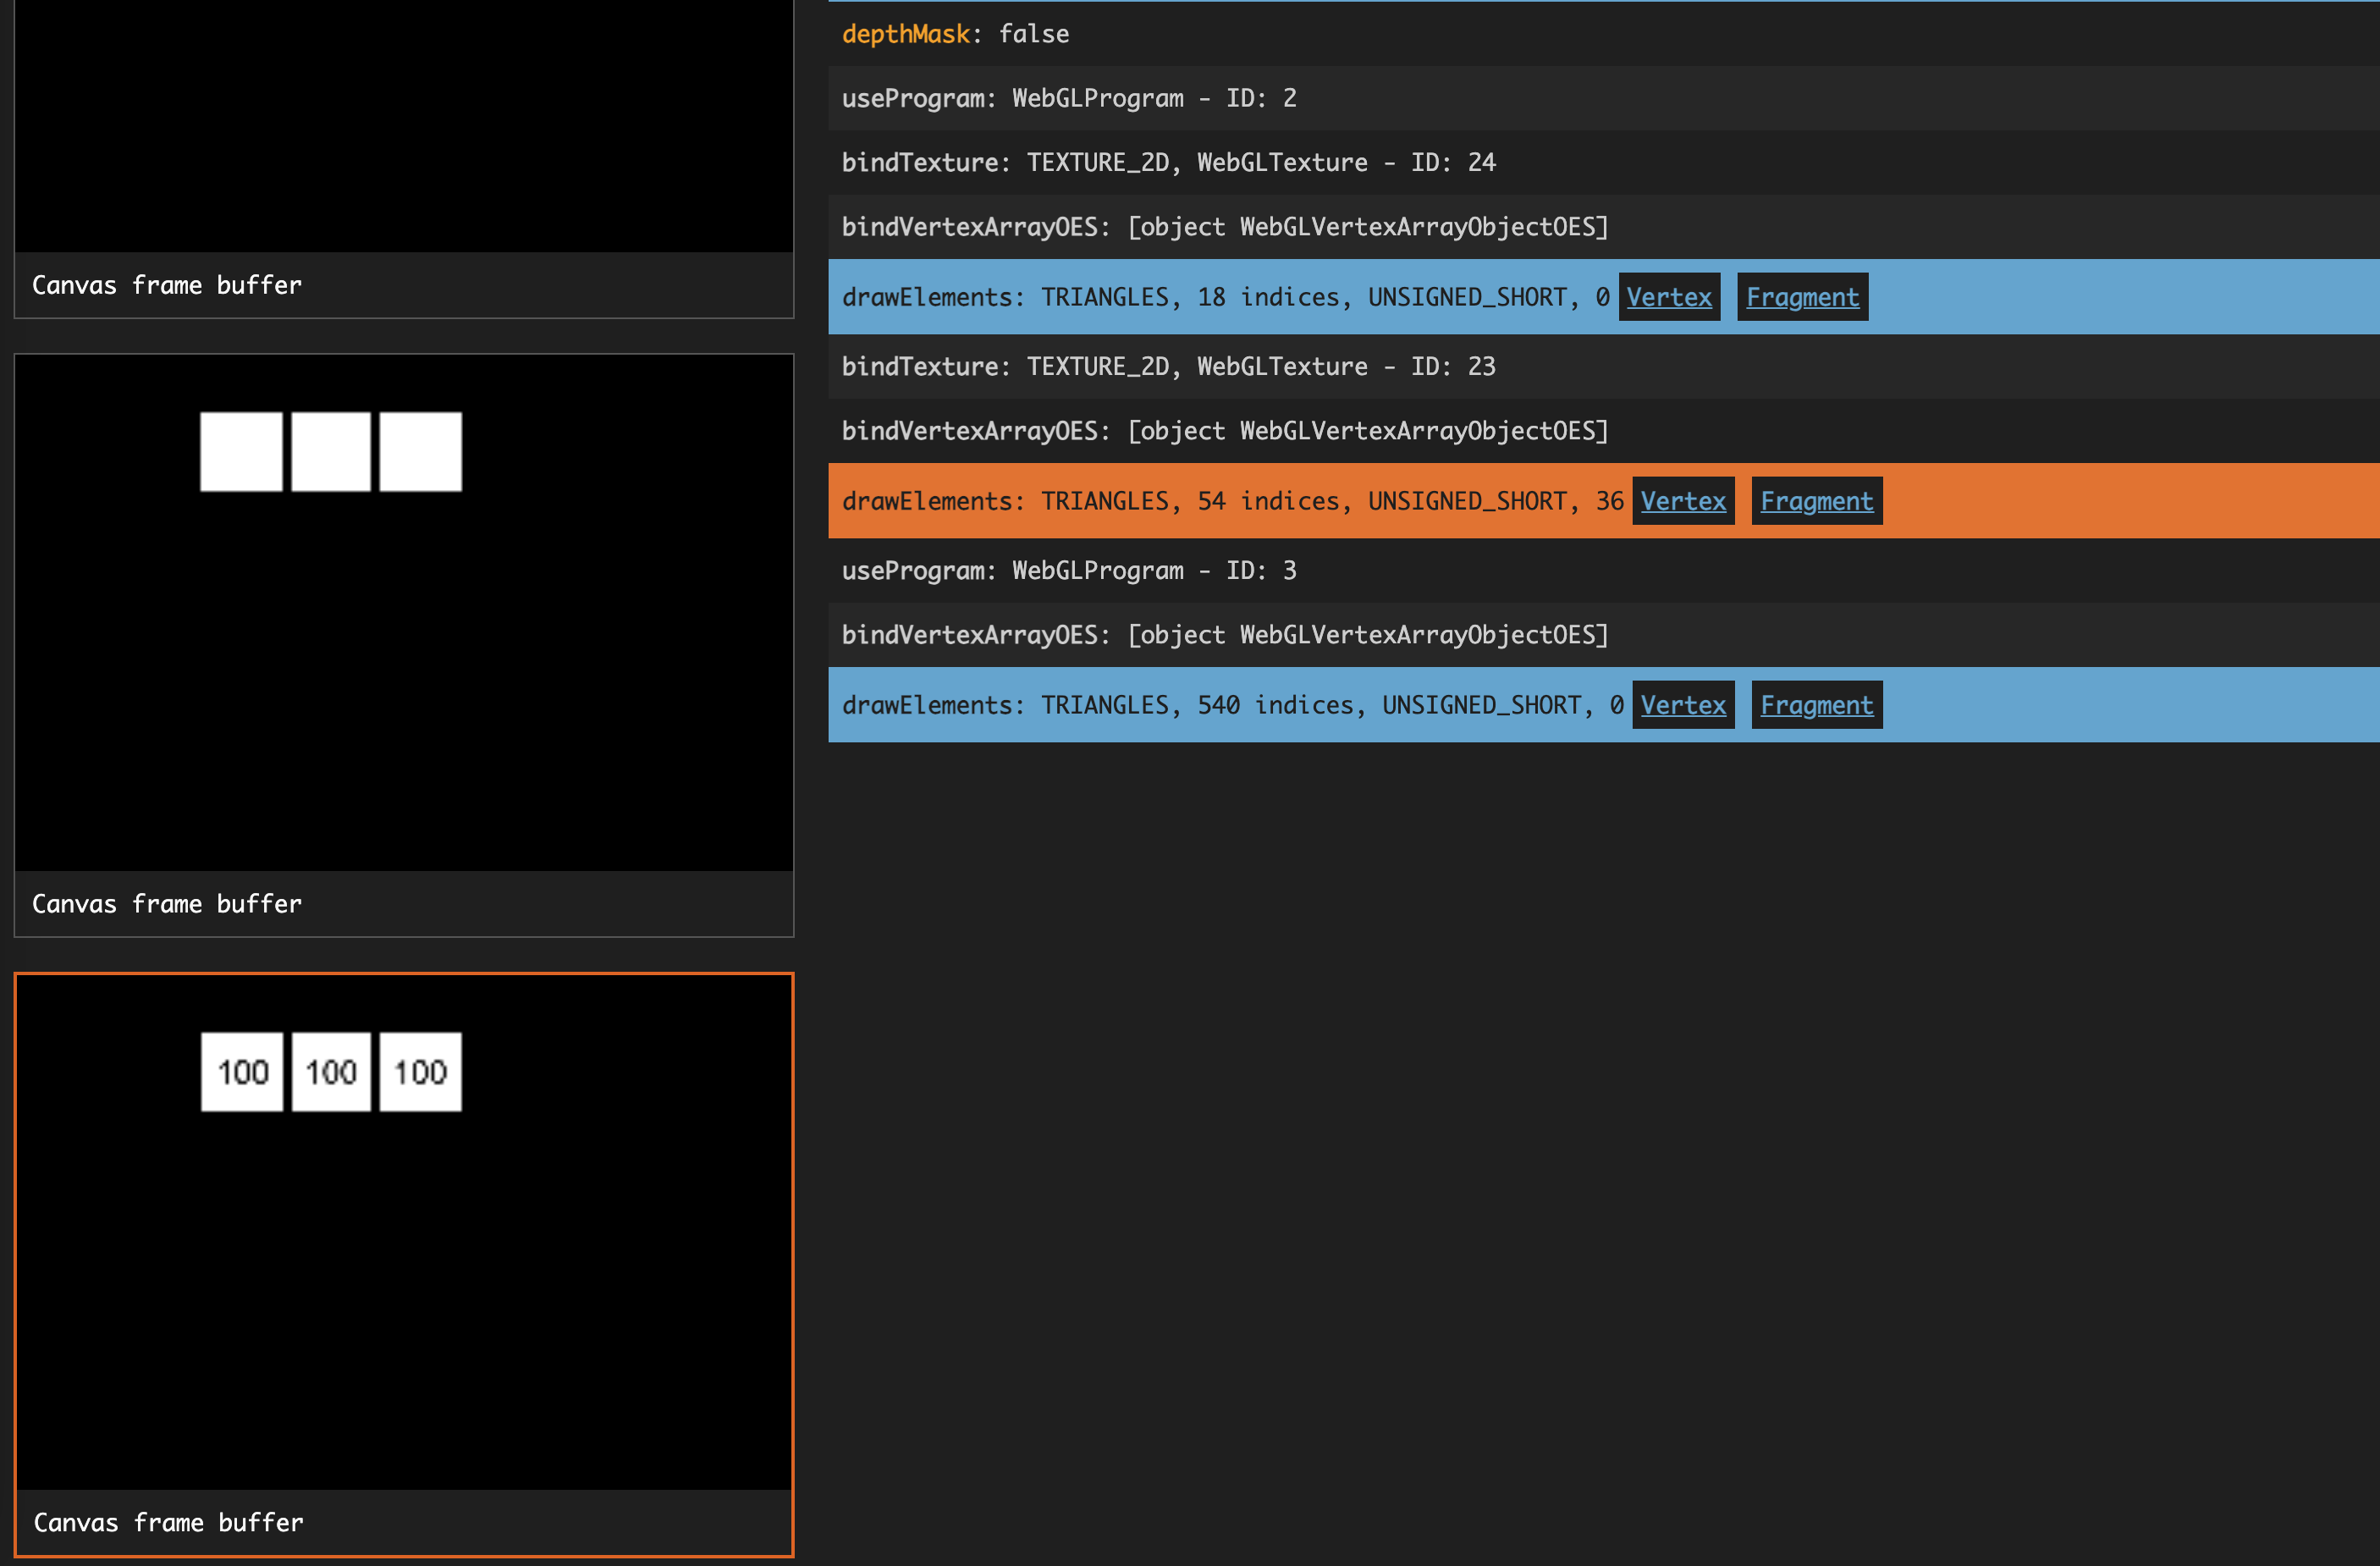Select useProgram WebGLProgram ID: 2 command
This screenshot has height=1566, width=2380.
(x=1068, y=98)
